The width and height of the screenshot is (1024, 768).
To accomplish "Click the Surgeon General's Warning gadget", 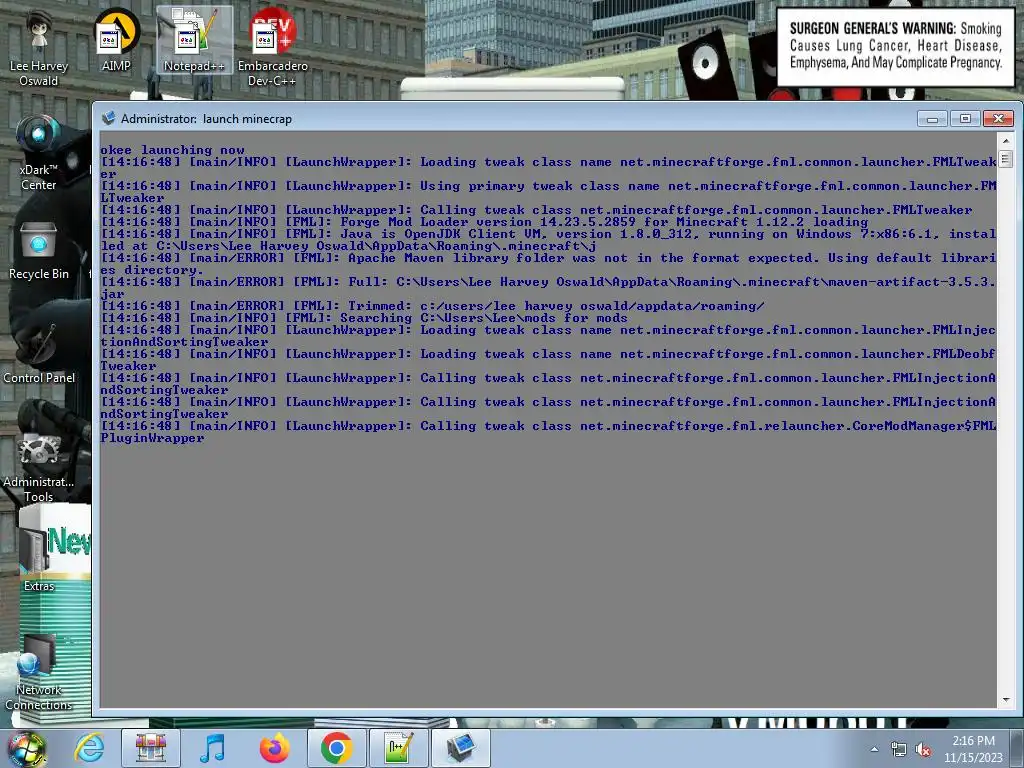I will (x=895, y=47).
